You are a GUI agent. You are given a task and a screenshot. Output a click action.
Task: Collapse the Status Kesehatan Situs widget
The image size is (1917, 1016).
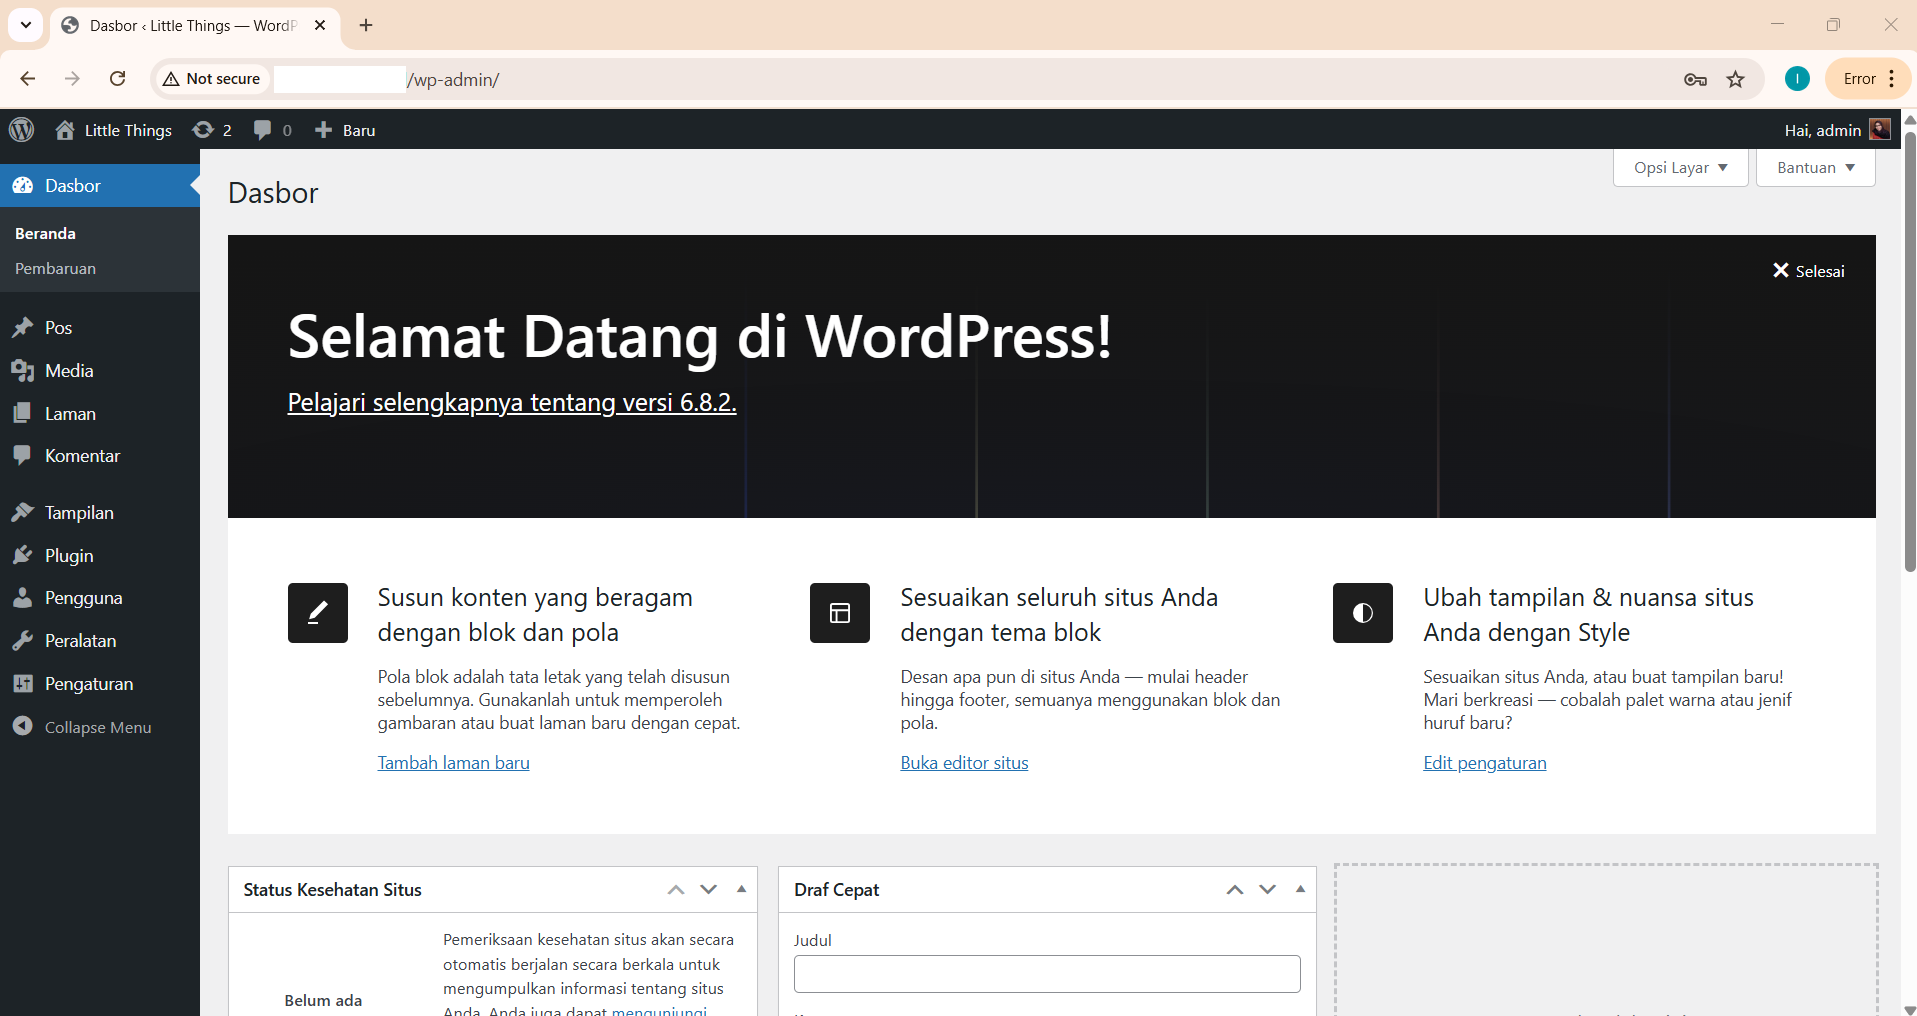click(740, 889)
